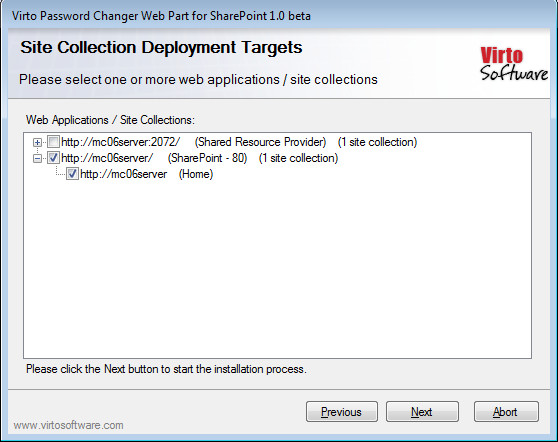
Task: Select the http://mc06server:2072/ row text
Action: (239, 142)
